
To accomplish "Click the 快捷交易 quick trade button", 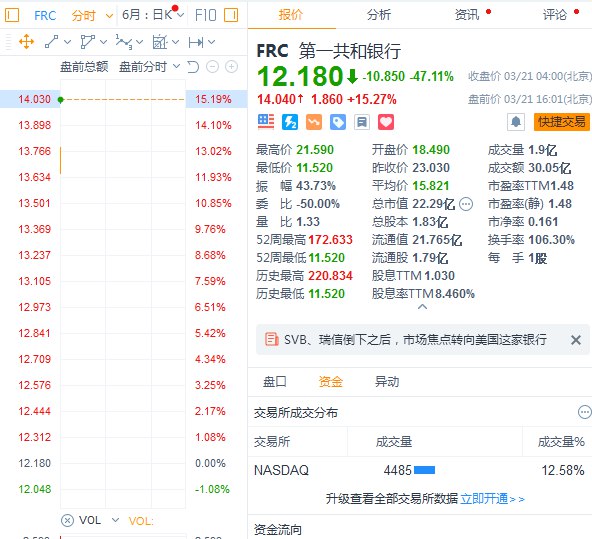I will pyautogui.click(x=561, y=122).
